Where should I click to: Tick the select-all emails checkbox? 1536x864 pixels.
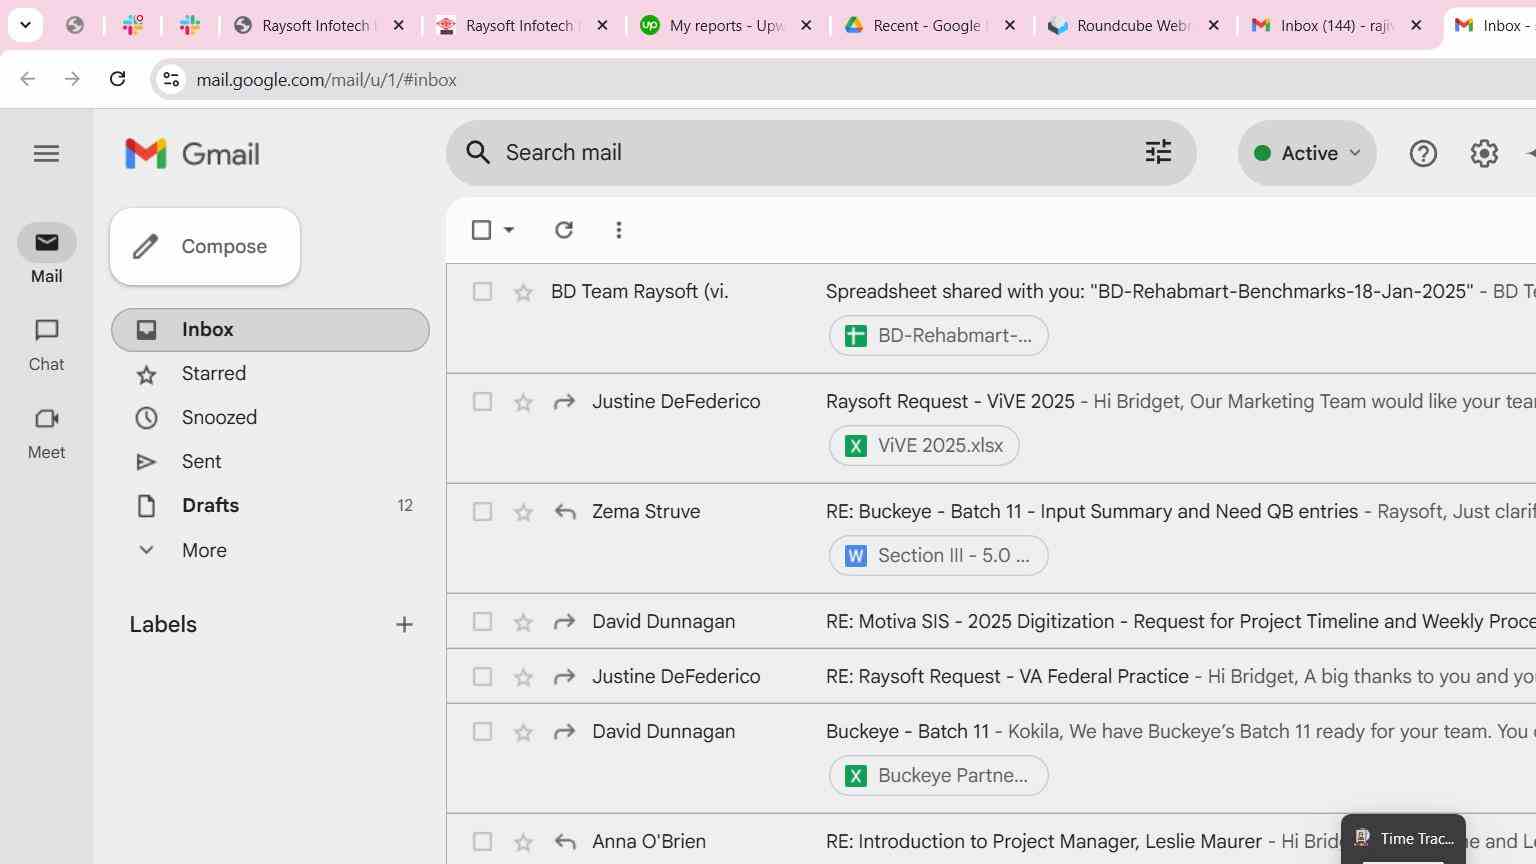click(x=481, y=230)
